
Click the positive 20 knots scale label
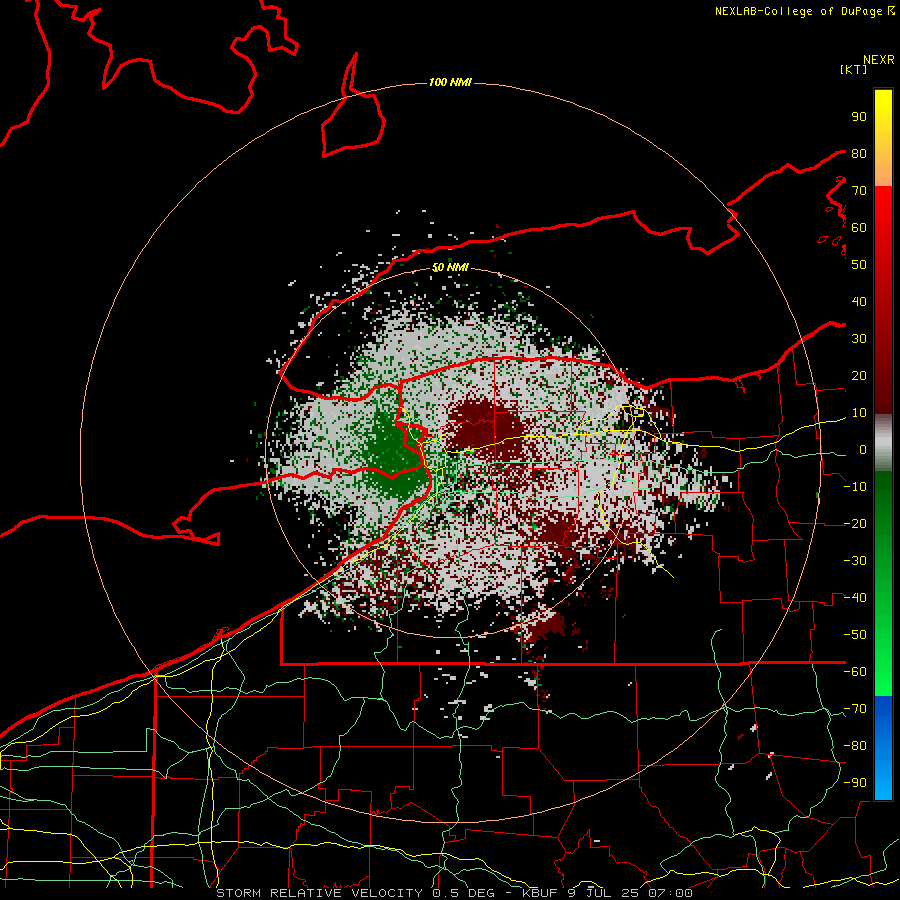coord(859,375)
